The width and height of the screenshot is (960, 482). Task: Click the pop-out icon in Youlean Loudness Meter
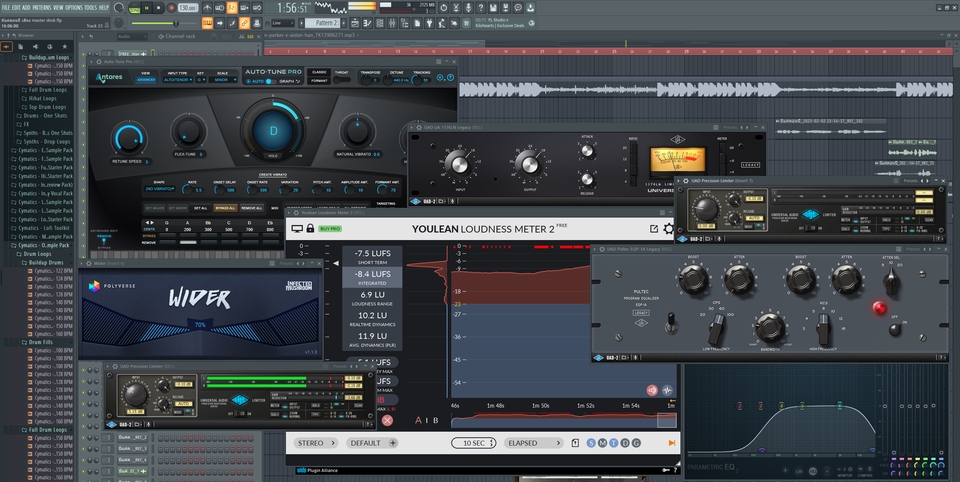[x=654, y=228]
